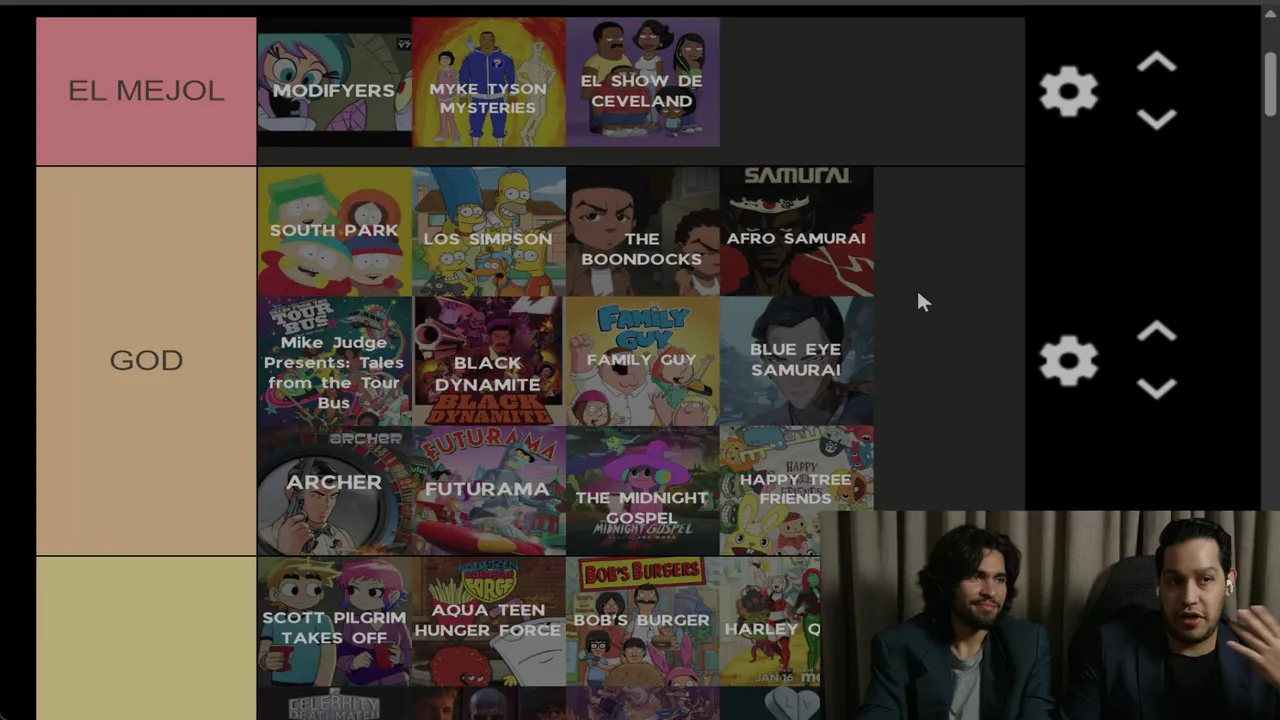Select the Aqua Teen Hunger Force thumbnail
Screen dimensions: 1280x720
point(488,621)
